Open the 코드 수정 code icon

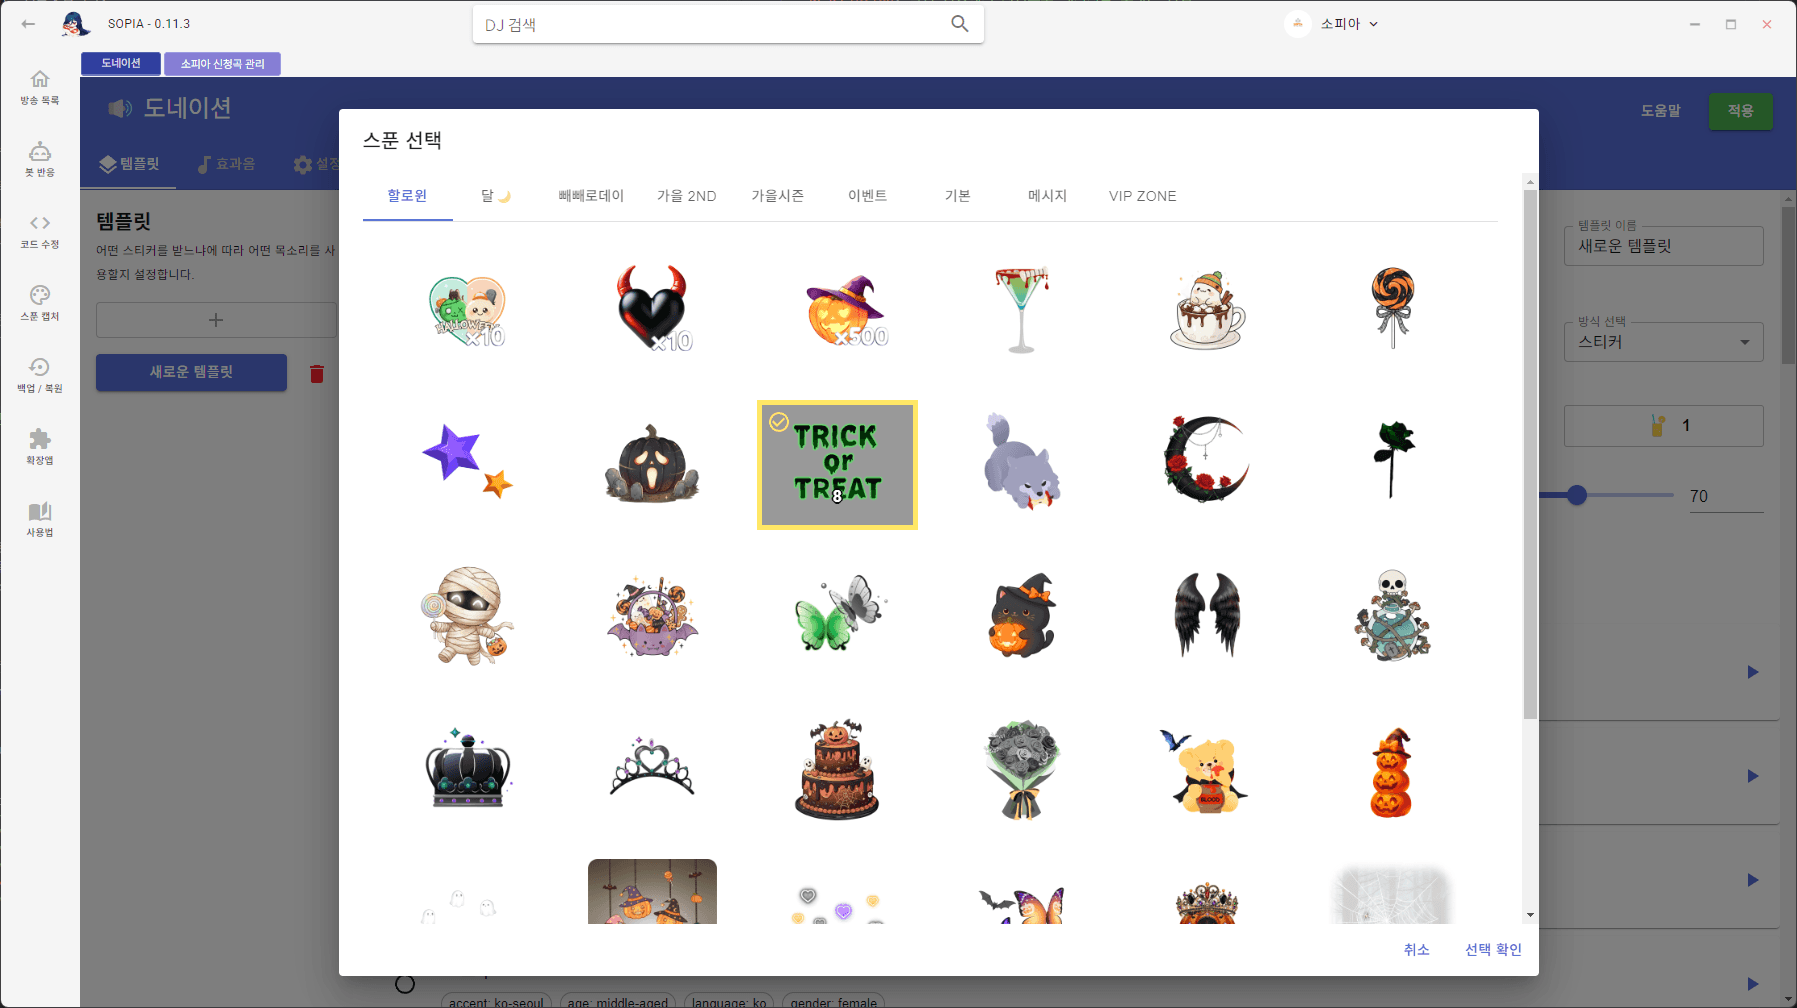pyautogui.click(x=40, y=224)
